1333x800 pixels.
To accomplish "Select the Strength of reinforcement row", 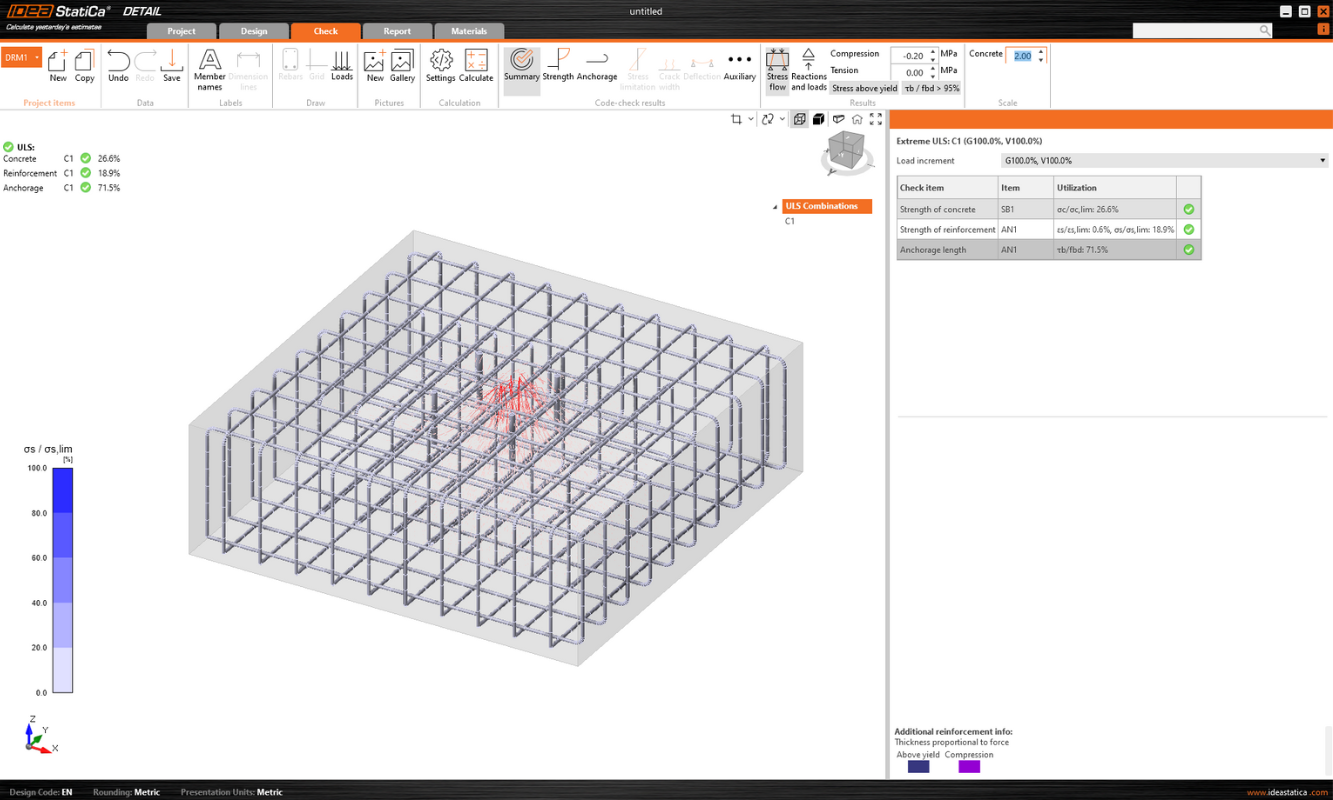I will coord(1049,229).
